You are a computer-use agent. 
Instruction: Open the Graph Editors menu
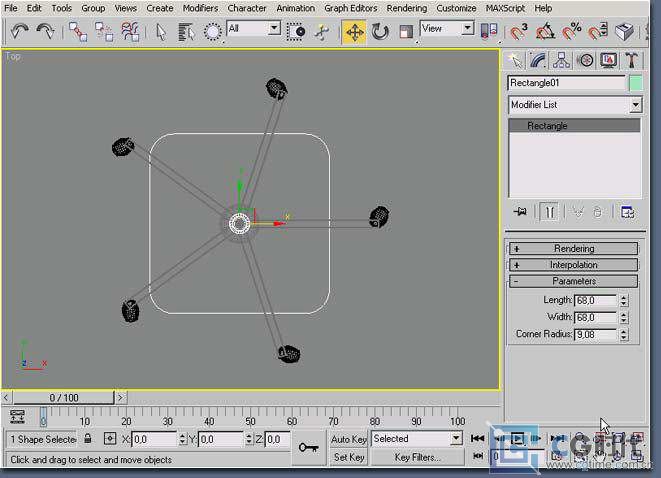tap(350, 8)
